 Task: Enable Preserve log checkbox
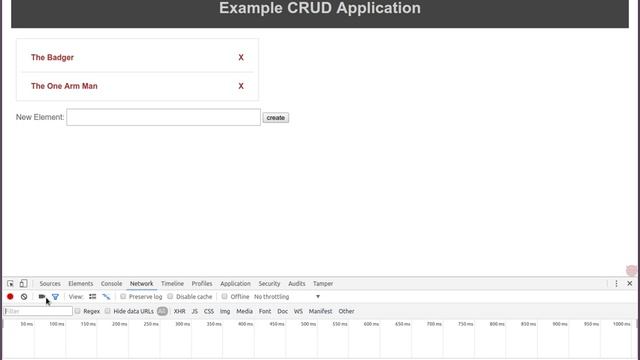pyautogui.click(x=123, y=297)
